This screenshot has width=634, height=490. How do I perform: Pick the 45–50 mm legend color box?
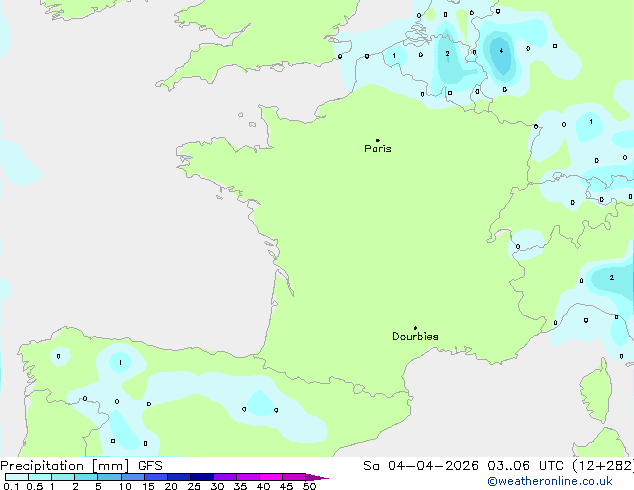[294, 477]
